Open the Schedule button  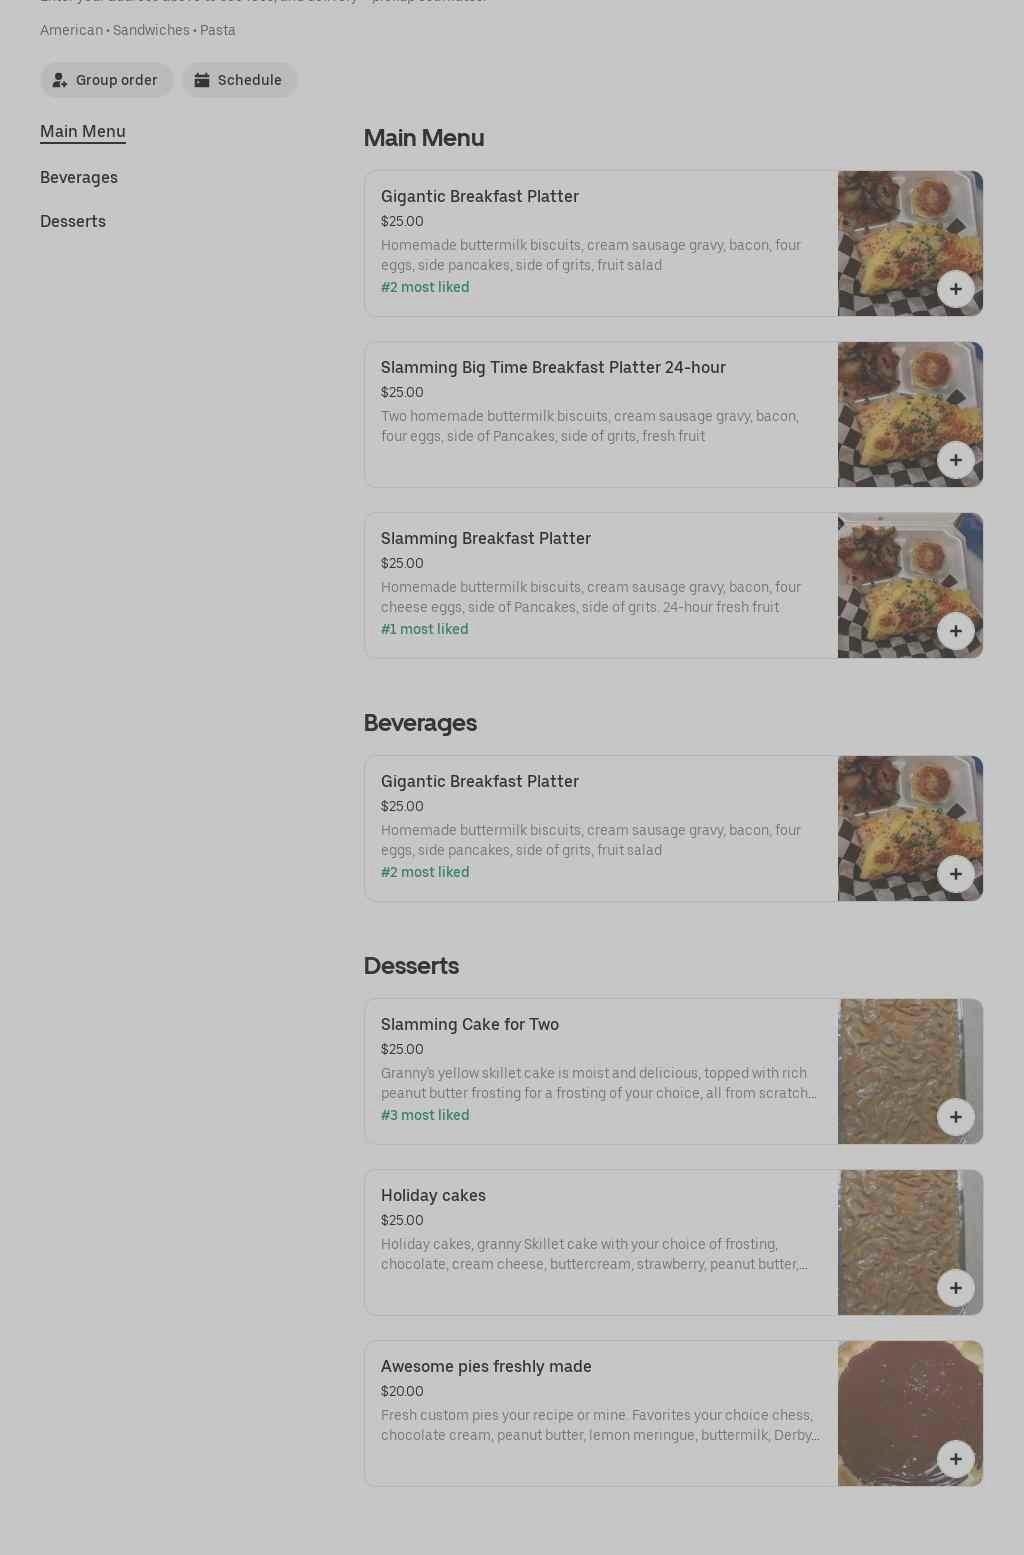pos(240,80)
